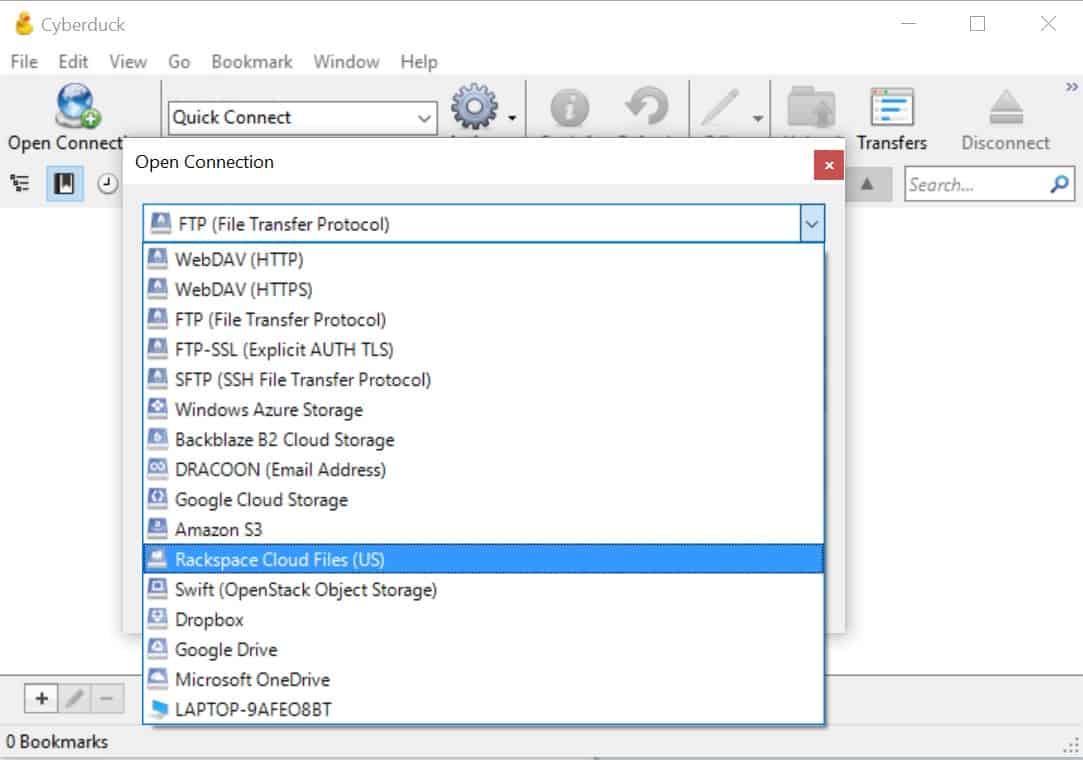Close the Open Connection dialog
Screen dimensions: 1083x760
tap(829, 164)
